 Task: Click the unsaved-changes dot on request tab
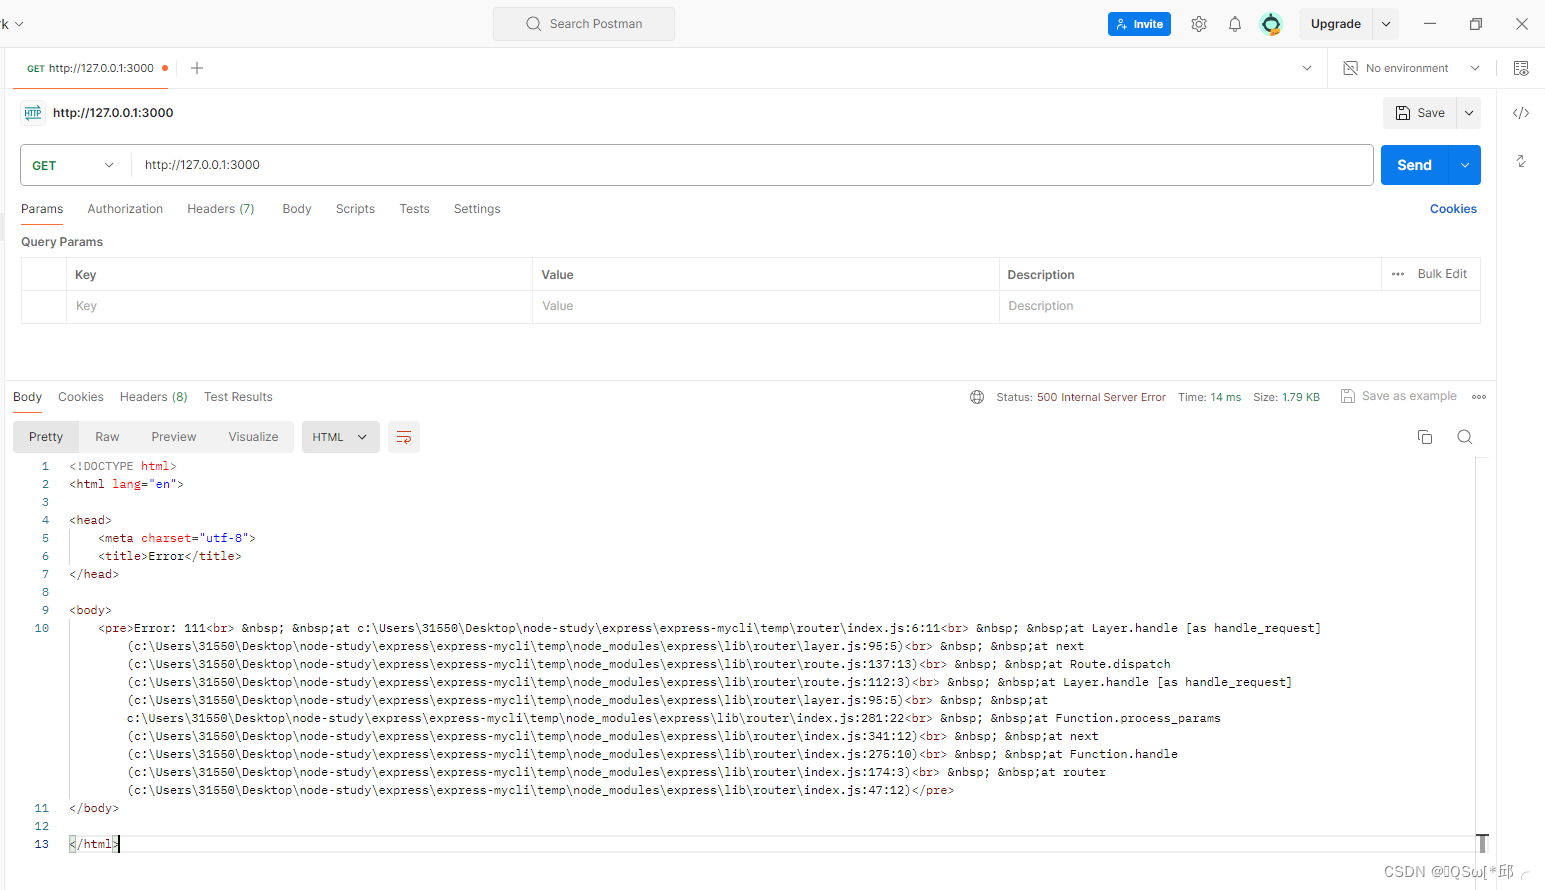click(x=165, y=68)
